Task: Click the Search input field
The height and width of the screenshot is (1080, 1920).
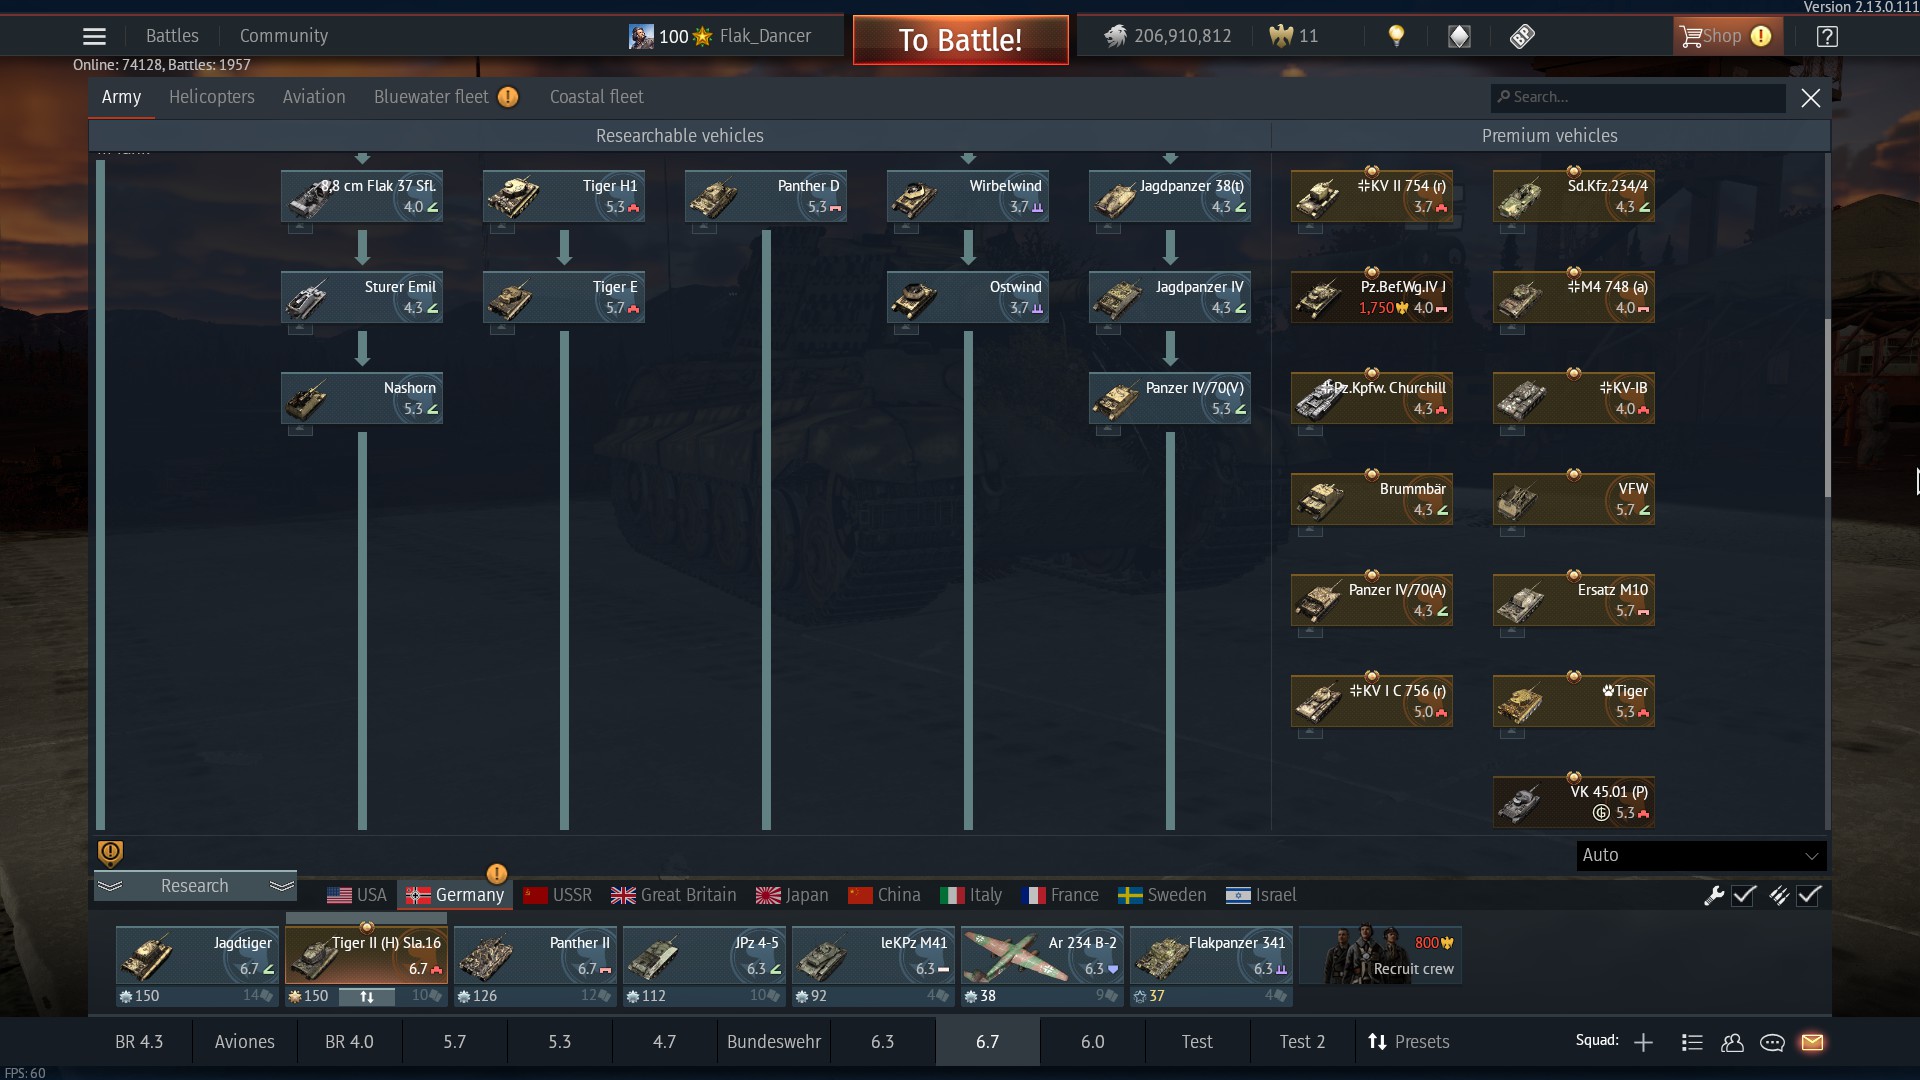Action: pyautogui.click(x=1638, y=97)
